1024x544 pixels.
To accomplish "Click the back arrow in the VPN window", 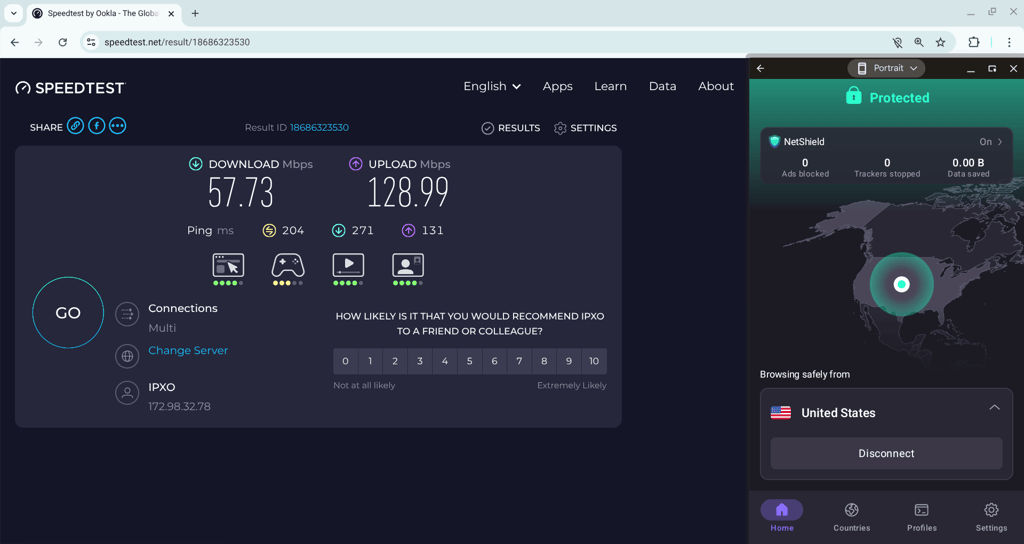I will (x=760, y=68).
